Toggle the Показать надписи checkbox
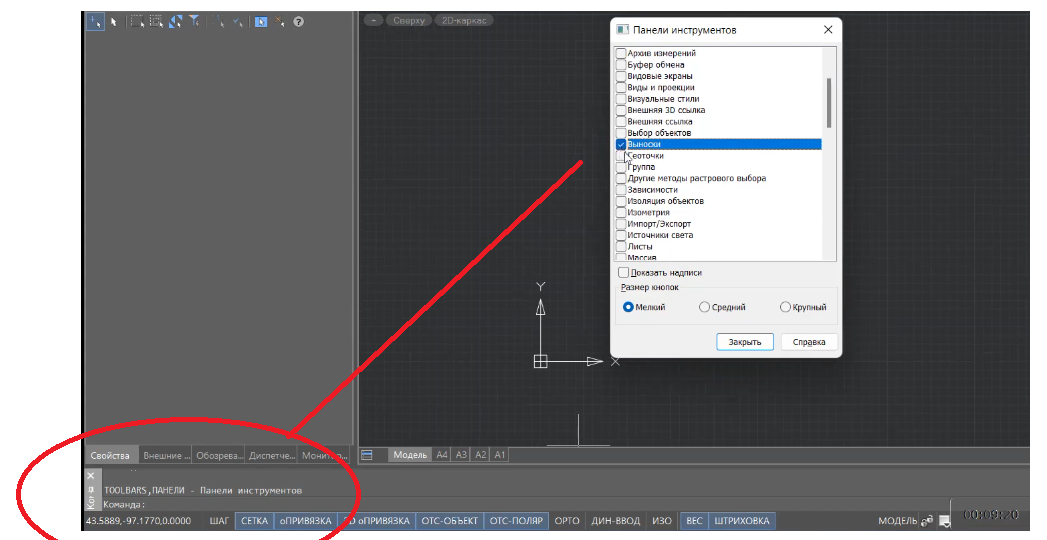The image size is (1047, 540). click(624, 272)
